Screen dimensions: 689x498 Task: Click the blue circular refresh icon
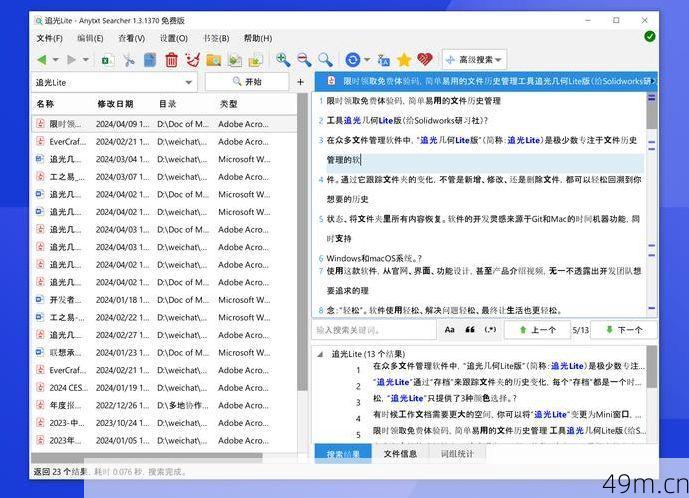353,59
